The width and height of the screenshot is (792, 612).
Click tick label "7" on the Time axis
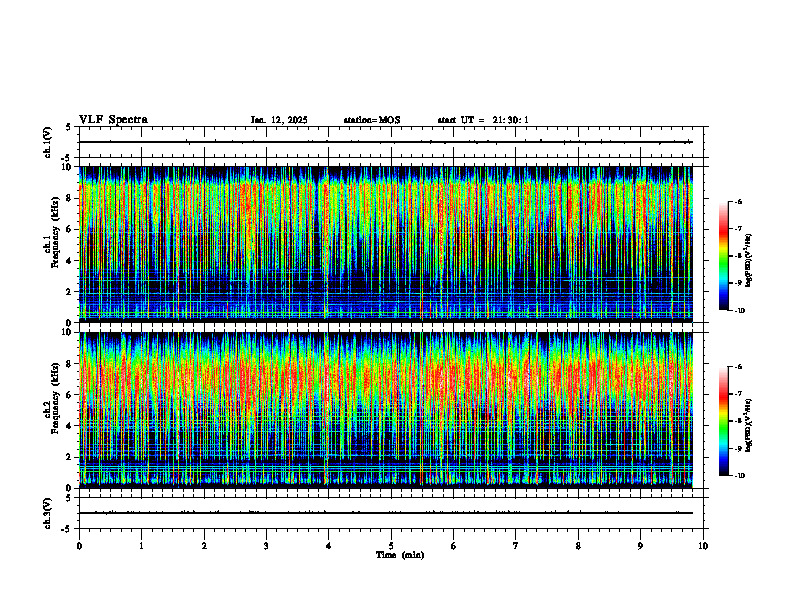[516, 546]
